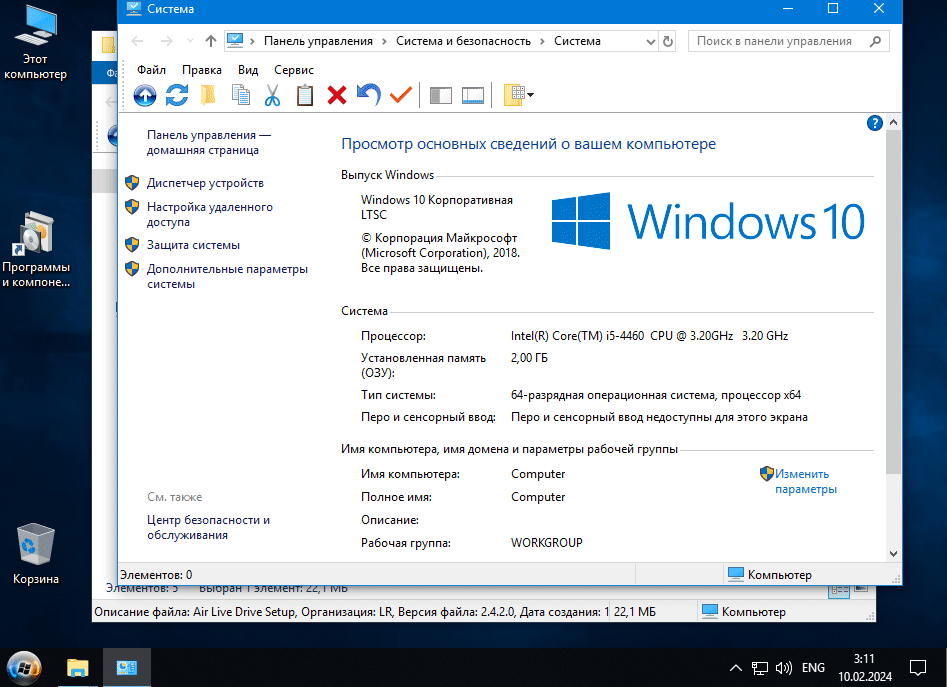Focus the Поиск в панели управления search field
947x687 pixels.
click(789, 41)
